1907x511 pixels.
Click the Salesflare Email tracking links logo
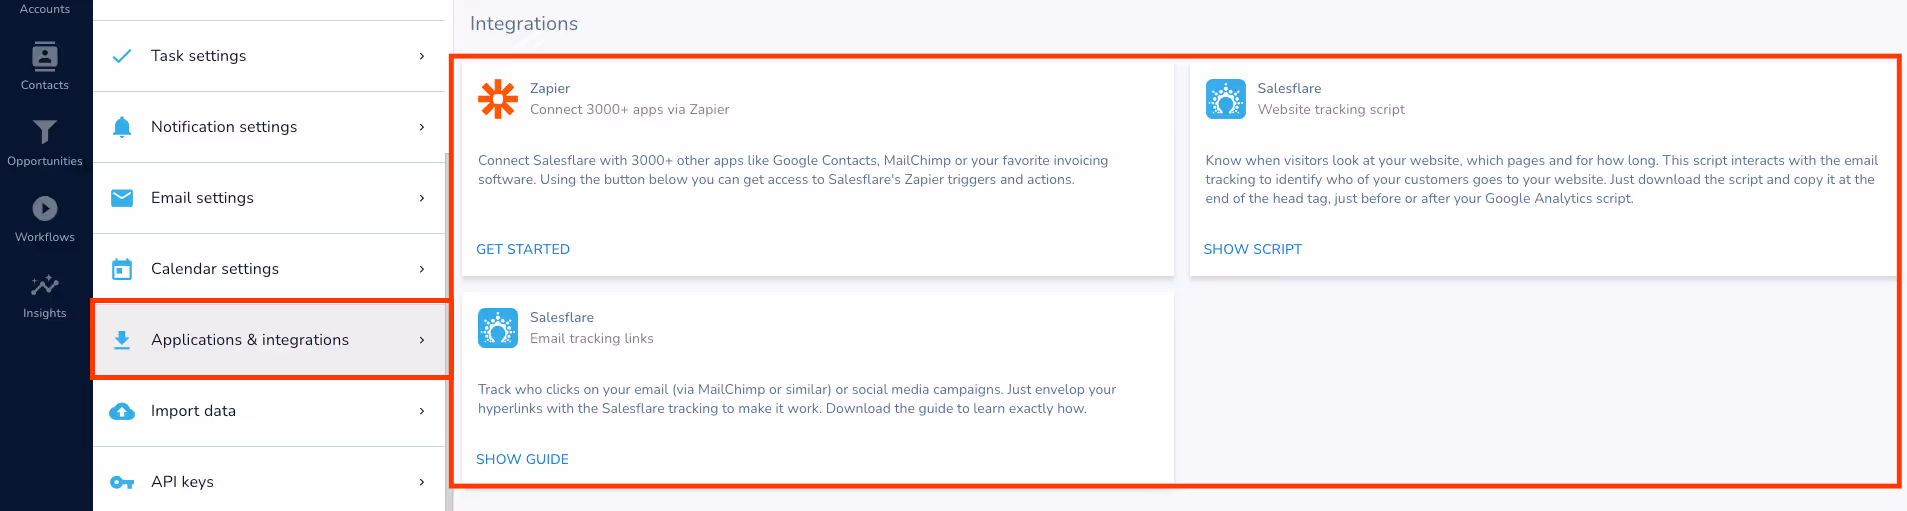(x=498, y=328)
